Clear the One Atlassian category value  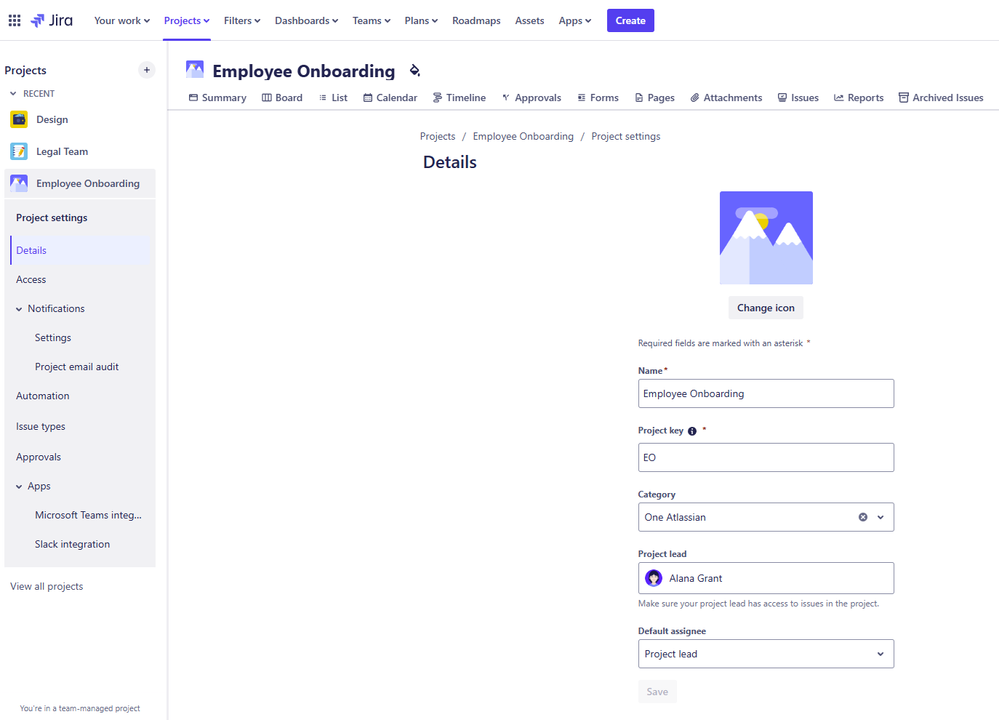863,517
